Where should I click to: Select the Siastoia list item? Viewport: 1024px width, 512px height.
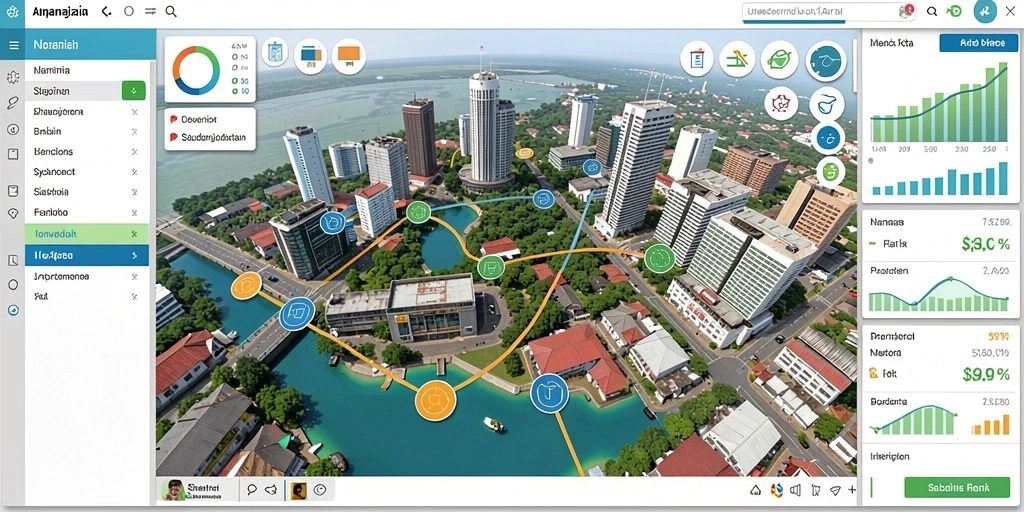pyautogui.click(x=87, y=192)
